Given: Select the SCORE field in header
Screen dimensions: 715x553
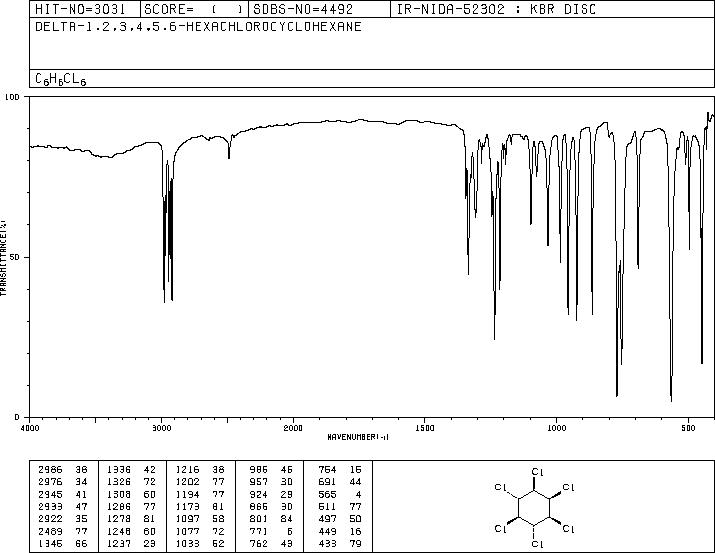Looking at the screenshot, I should tap(194, 9).
